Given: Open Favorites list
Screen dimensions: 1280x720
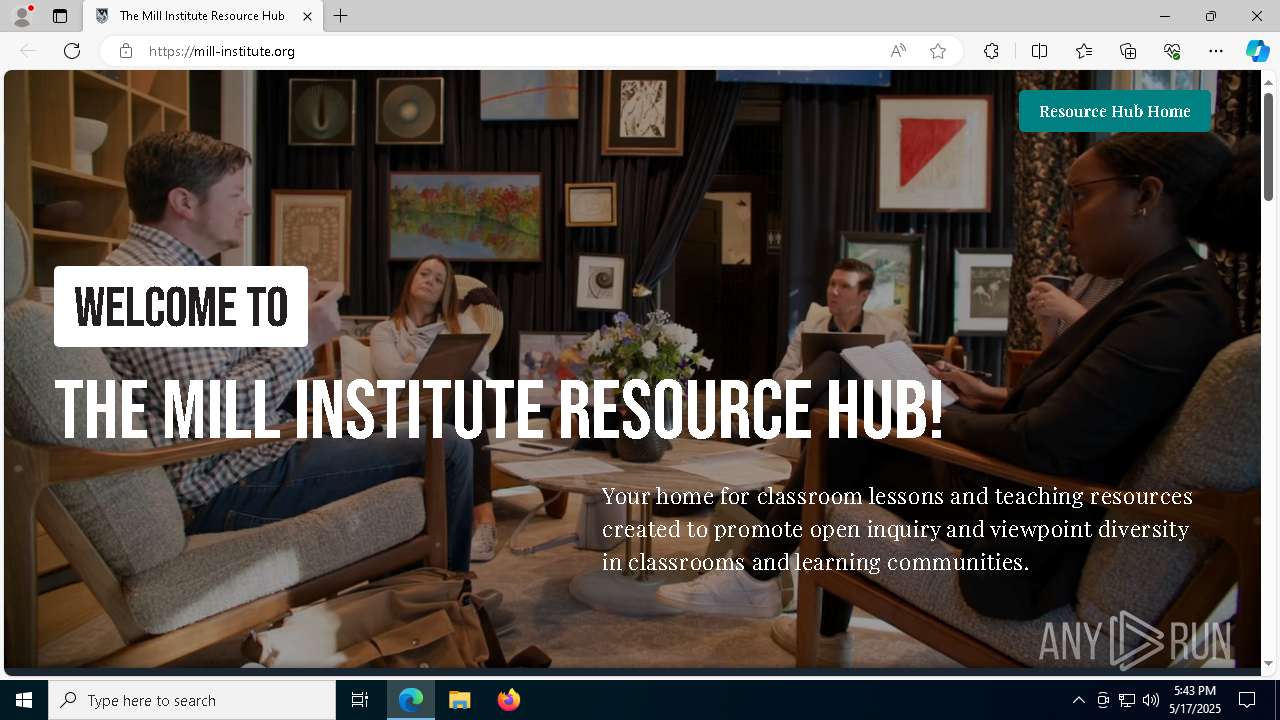Looking at the screenshot, I should coord(1084,51).
